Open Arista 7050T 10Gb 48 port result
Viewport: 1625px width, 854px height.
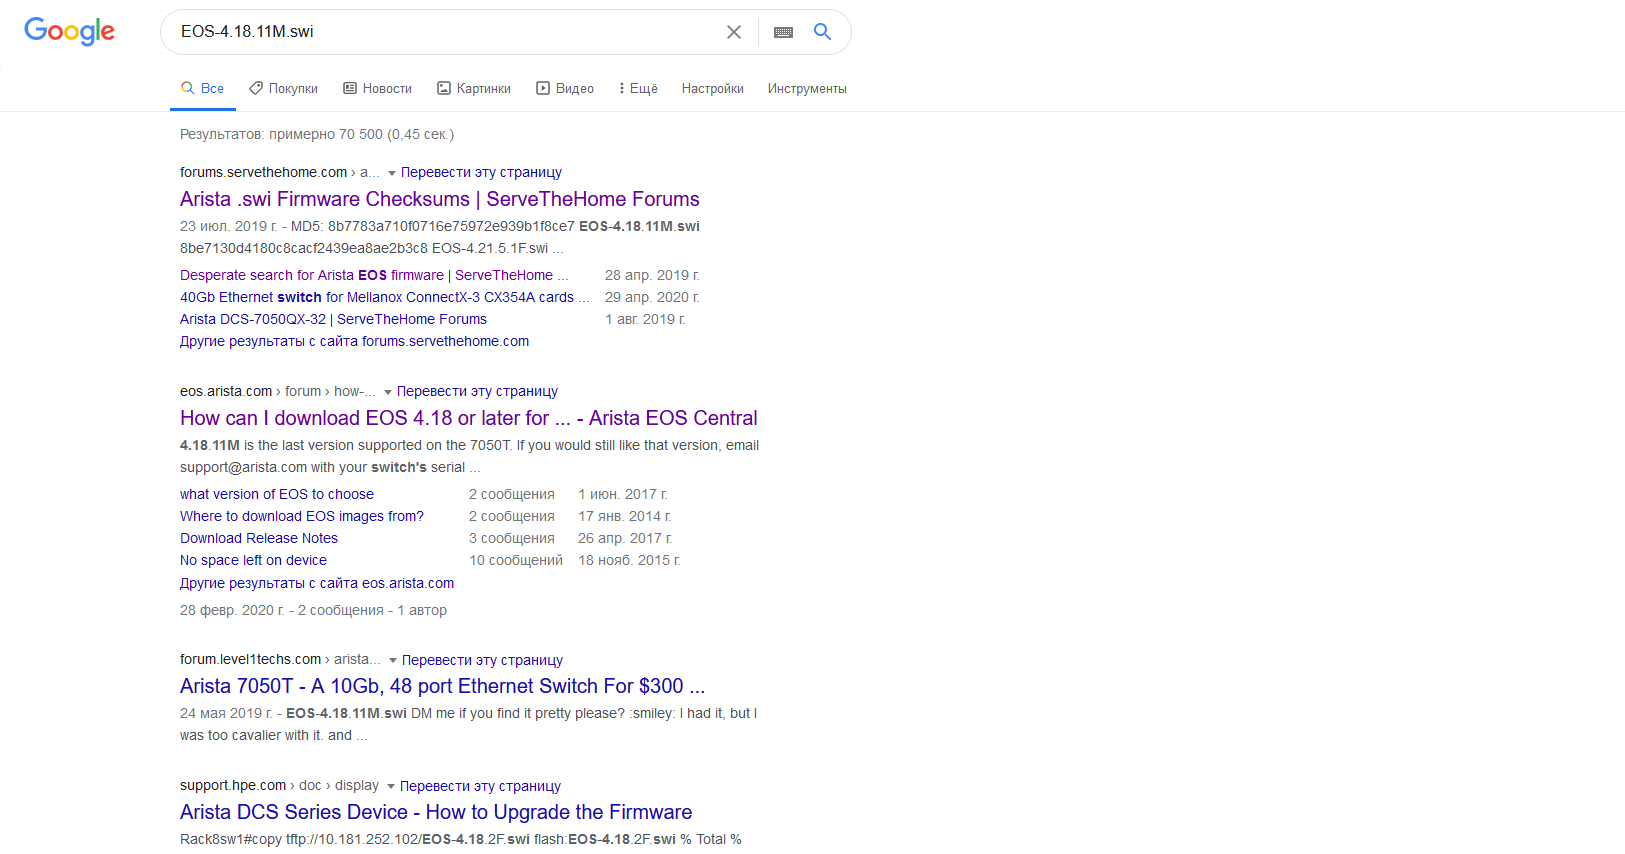tap(443, 686)
